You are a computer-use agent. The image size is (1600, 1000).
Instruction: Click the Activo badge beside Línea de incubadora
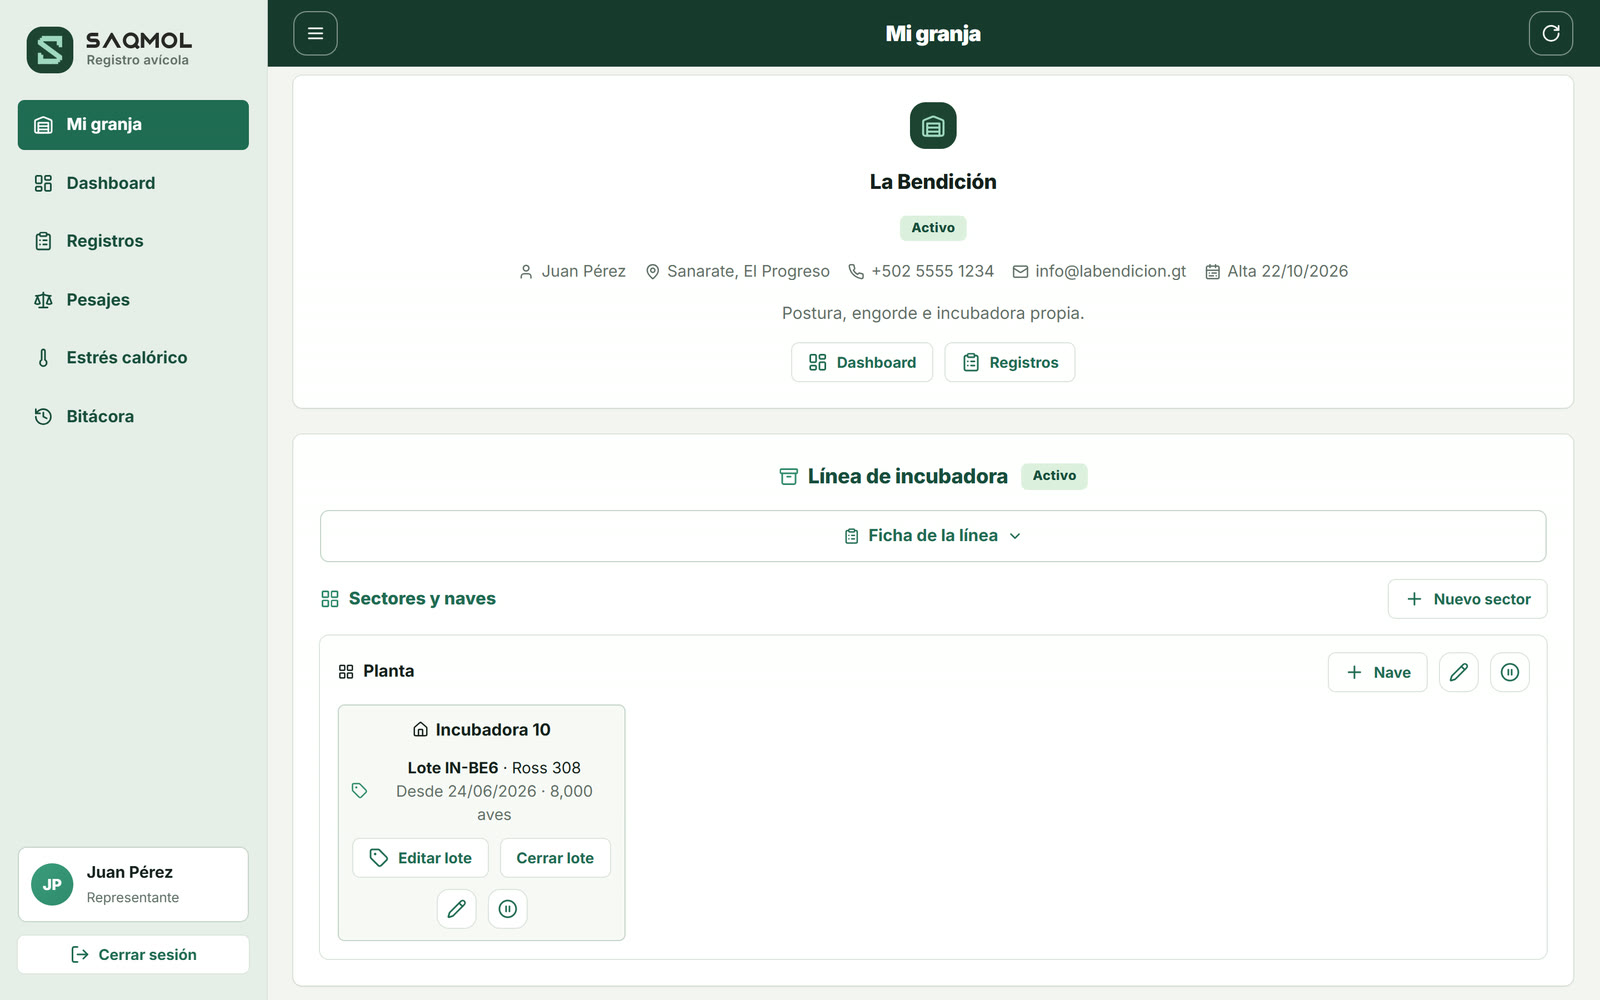coord(1054,476)
